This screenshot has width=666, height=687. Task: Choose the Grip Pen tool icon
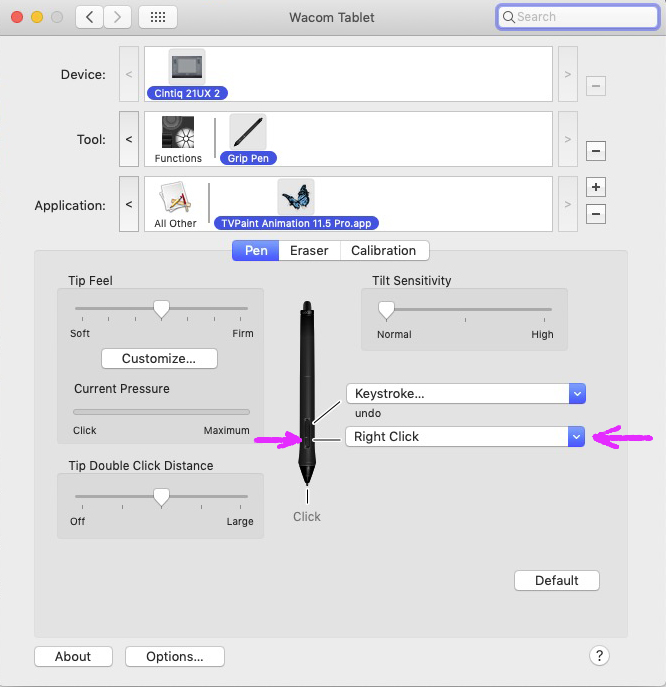248,131
